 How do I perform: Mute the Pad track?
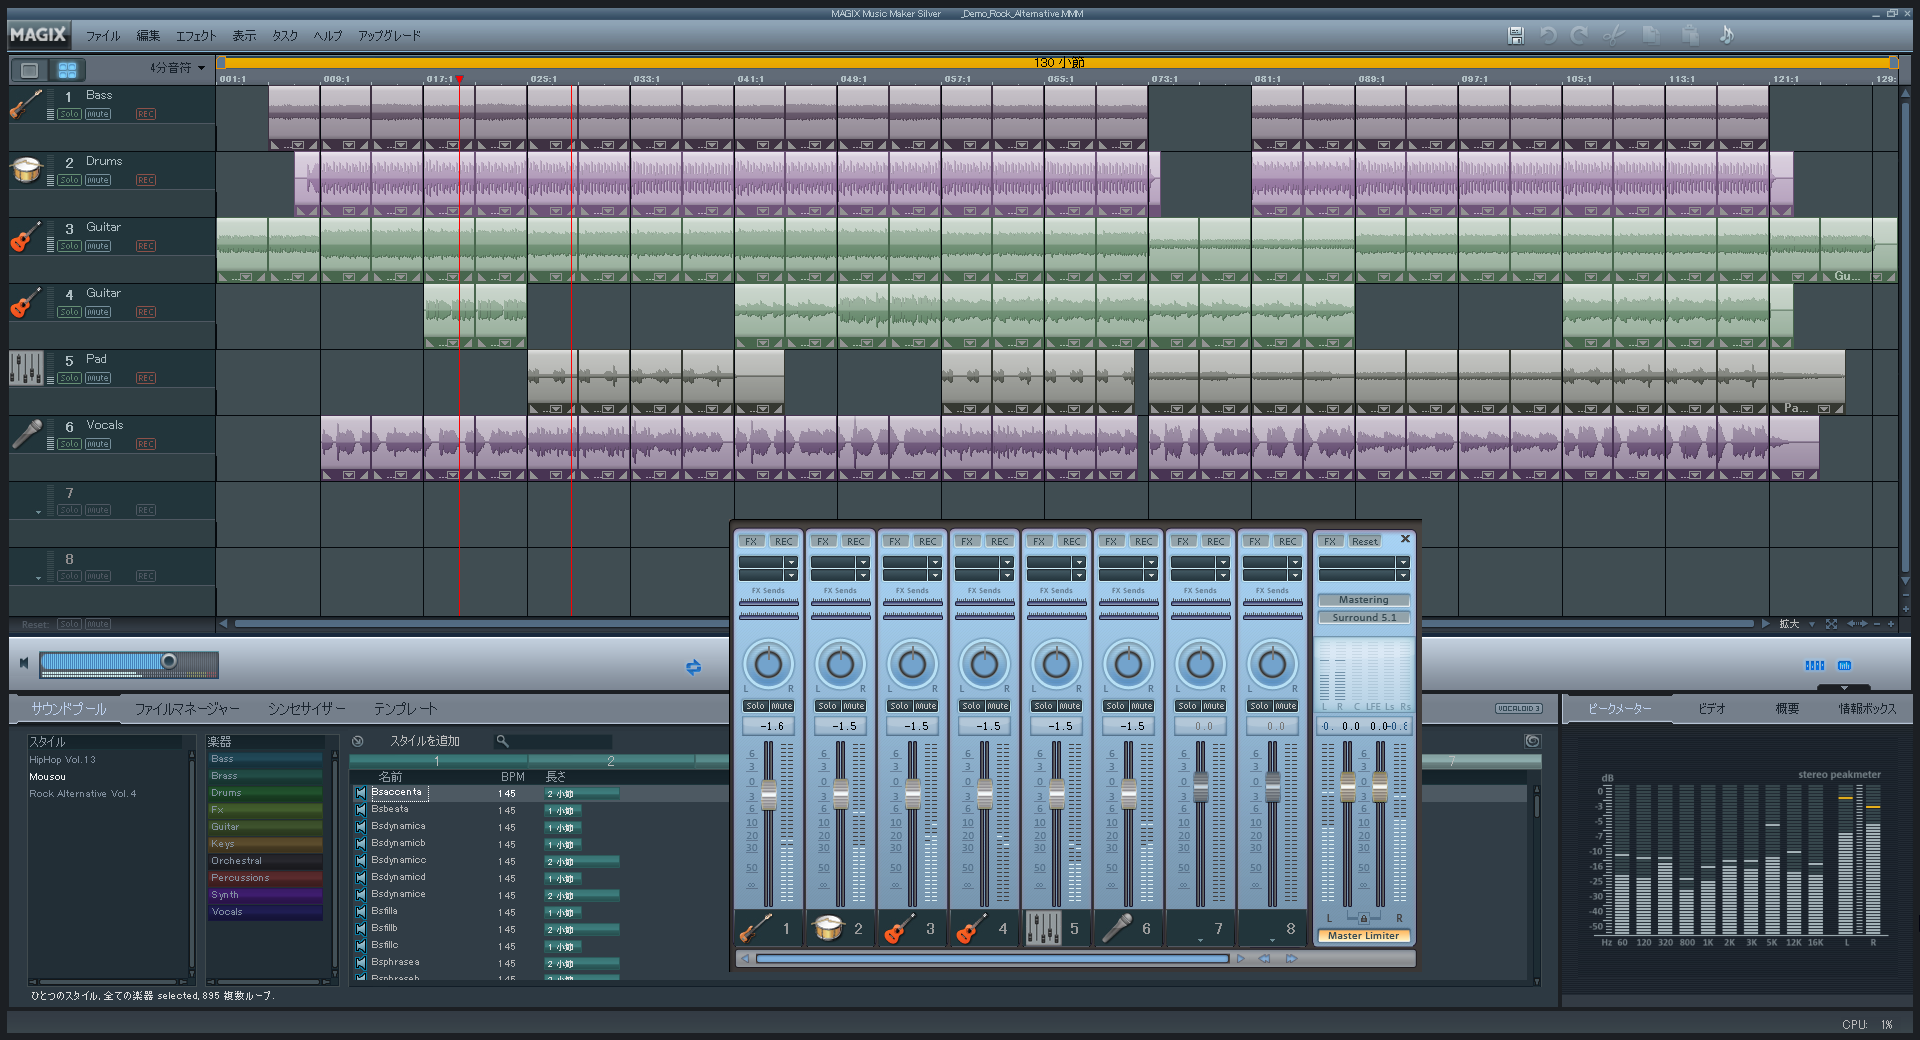click(98, 378)
